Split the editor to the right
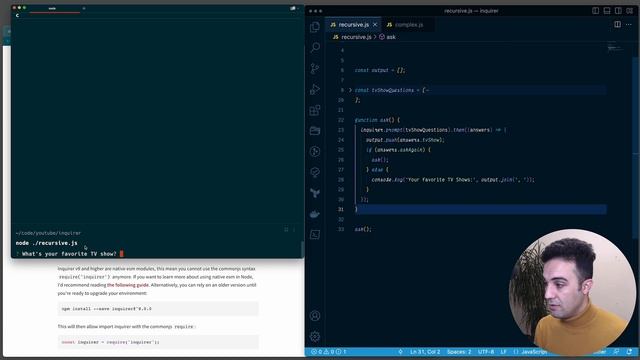640x360 pixels. 618,24
